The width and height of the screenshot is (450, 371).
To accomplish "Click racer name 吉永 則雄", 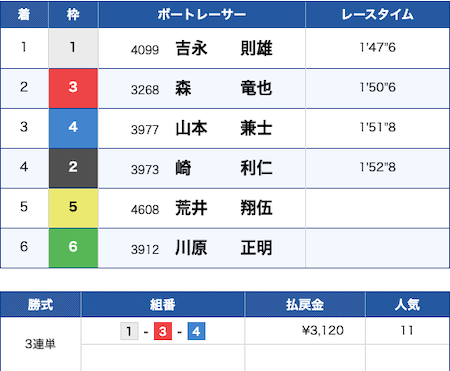I will click(x=224, y=48).
